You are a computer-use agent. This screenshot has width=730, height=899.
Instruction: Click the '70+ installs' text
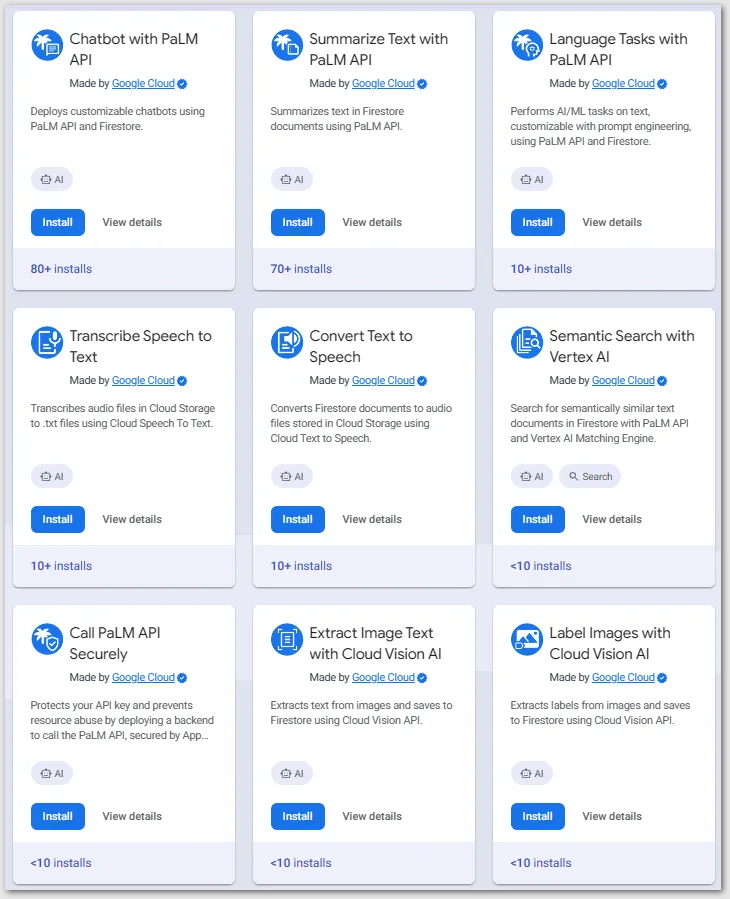(x=301, y=269)
